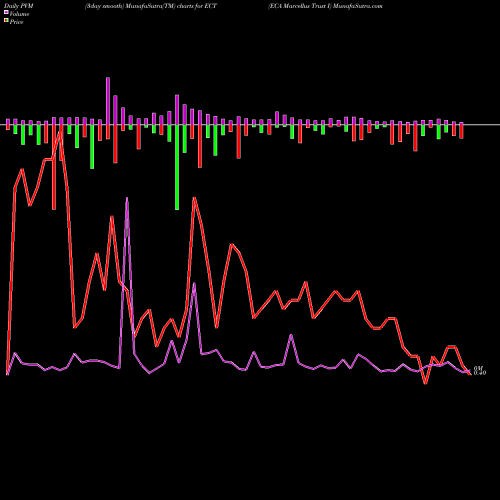Click the 0.40 price axis label
Screen dimensions: 500x500
(x=480, y=373)
